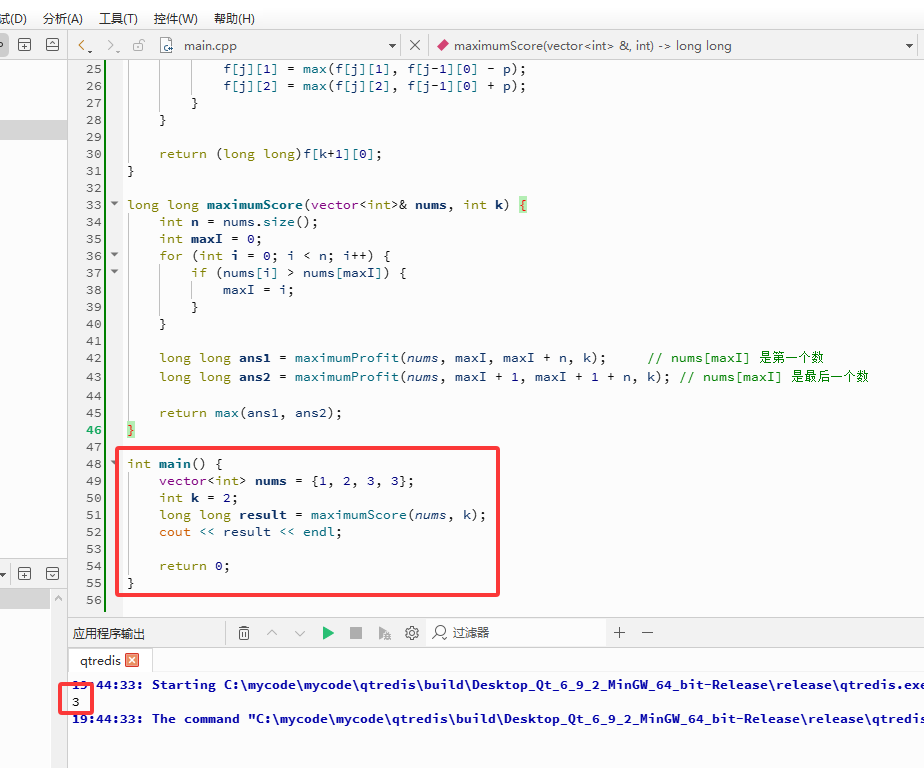Open the 工具(T) menu

(118, 19)
